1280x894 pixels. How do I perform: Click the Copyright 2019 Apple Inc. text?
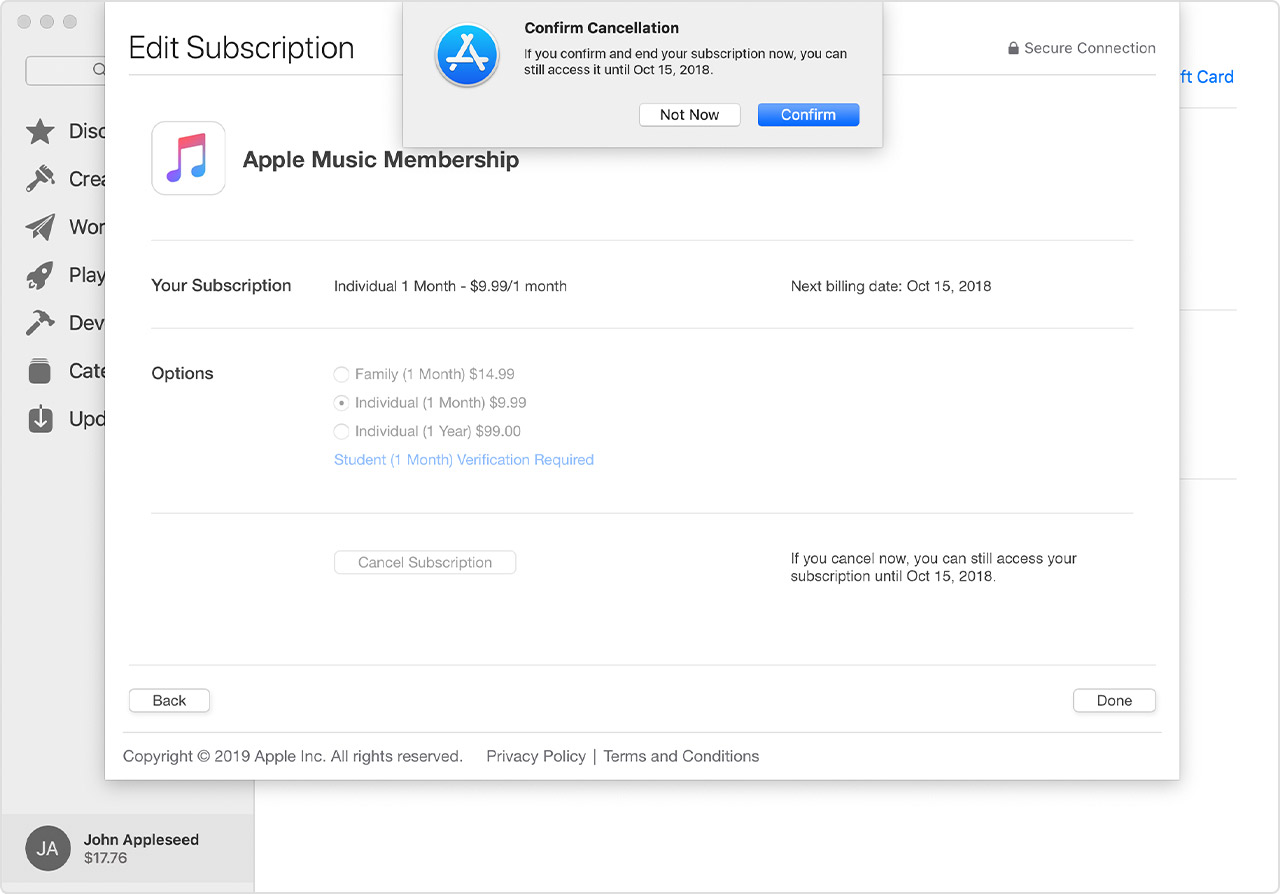[x=293, y=756]
